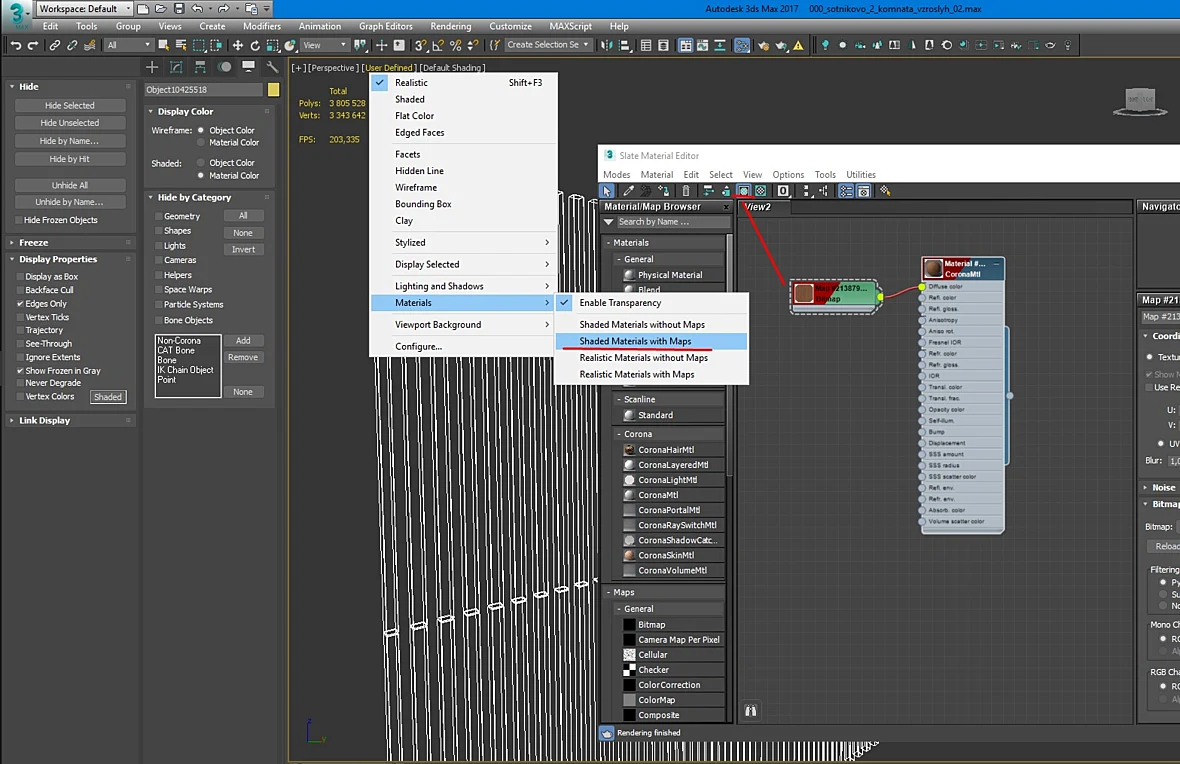The height and width of the screenshot is (764, 1180).
Task: Click the Unhide All button
Action: pos(69,185)
